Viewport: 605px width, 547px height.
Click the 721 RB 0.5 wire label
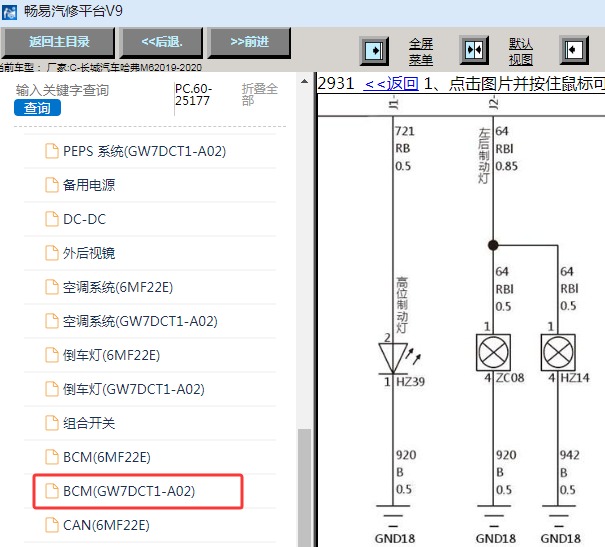pyautogui.click(x=405, y=149)
